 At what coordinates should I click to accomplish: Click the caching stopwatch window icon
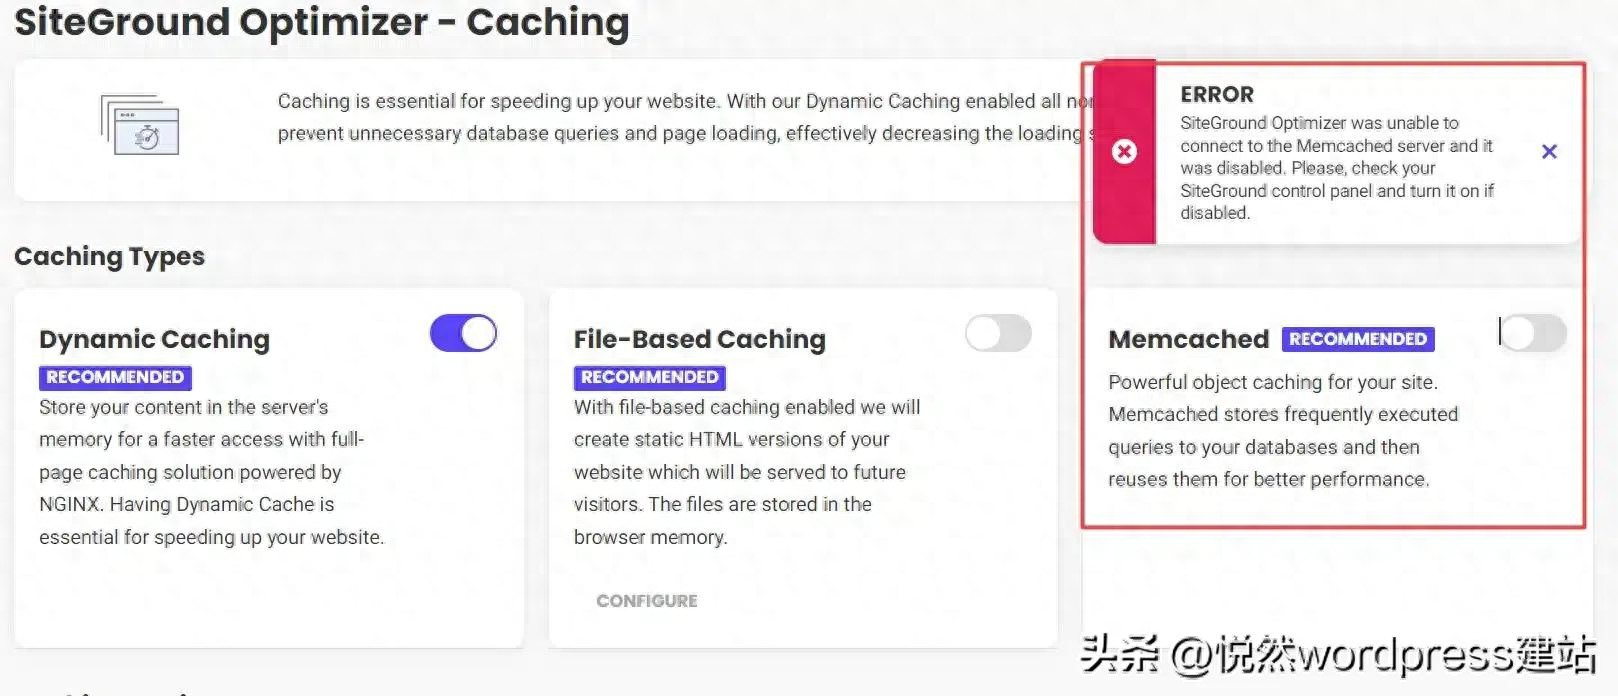(x=140, y=125)
